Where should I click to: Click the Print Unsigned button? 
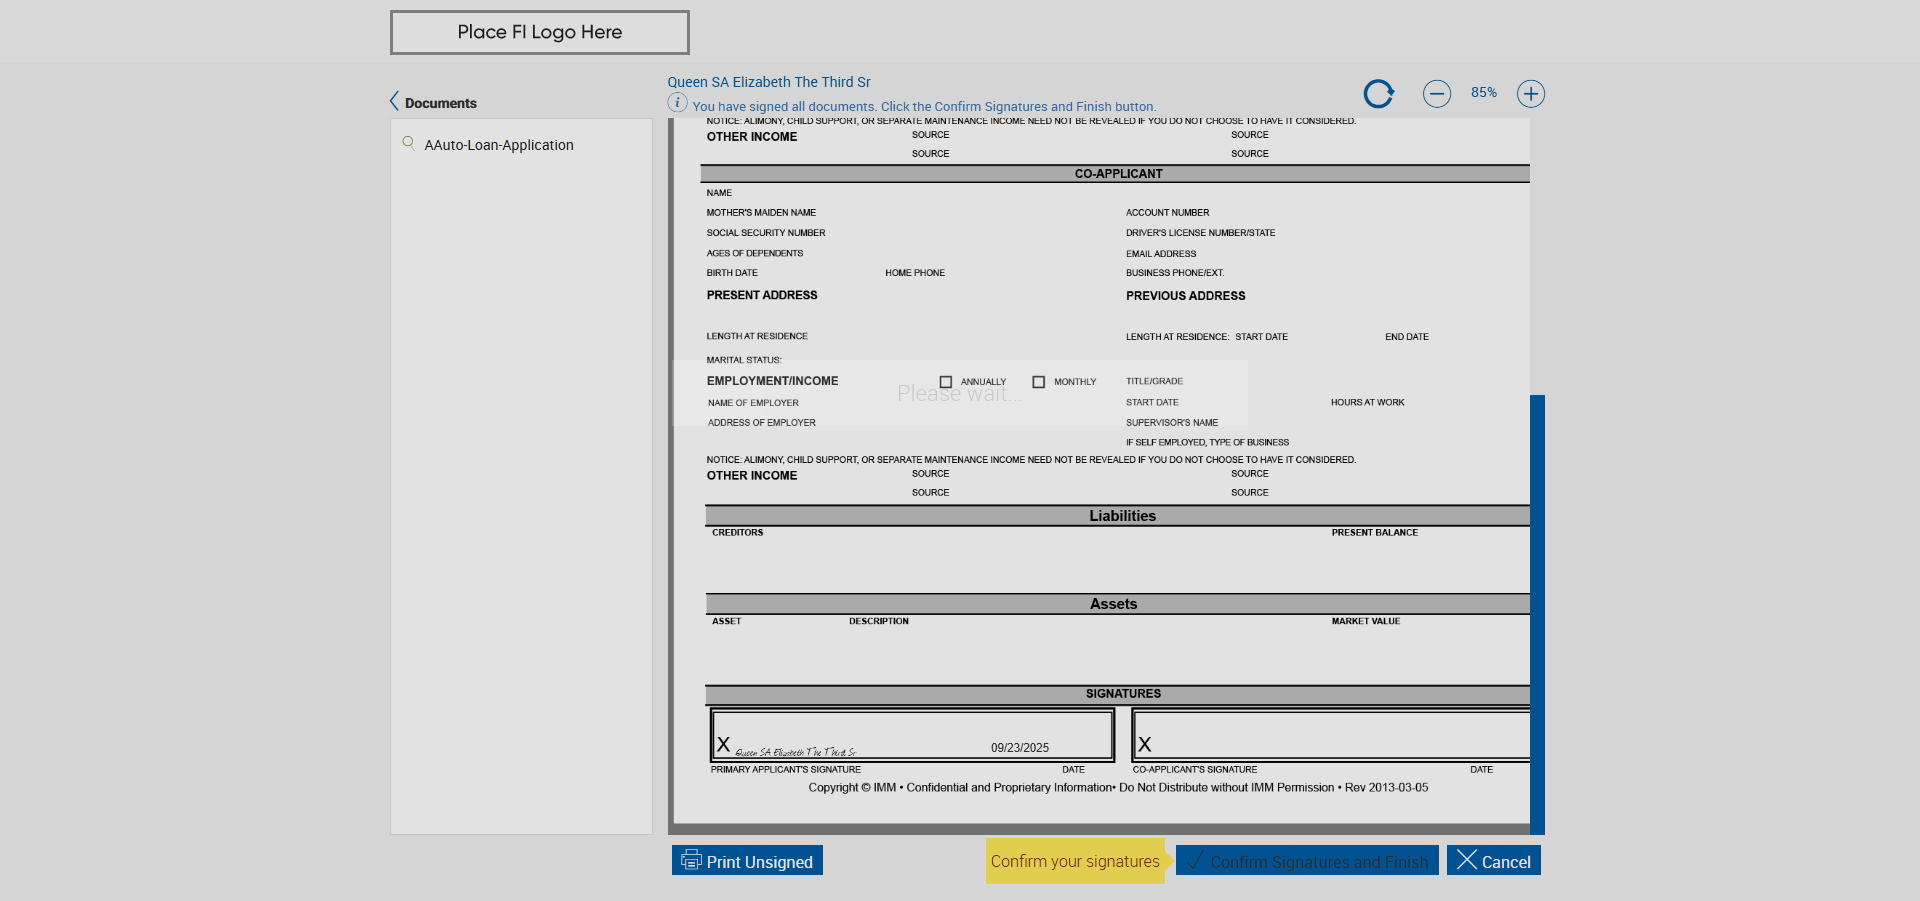pyautogui.click(x=747, y=861)
